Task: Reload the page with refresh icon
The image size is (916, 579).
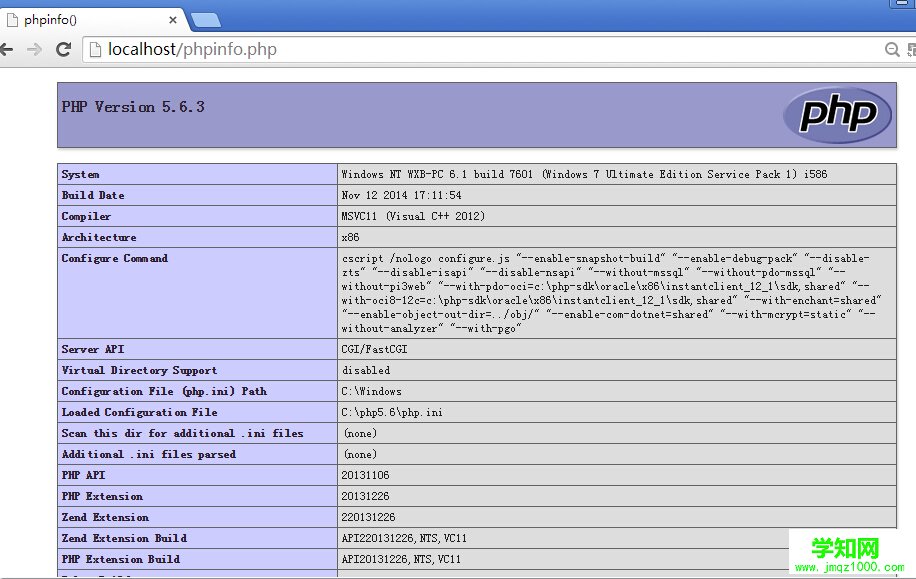Action: click(64, 50)
